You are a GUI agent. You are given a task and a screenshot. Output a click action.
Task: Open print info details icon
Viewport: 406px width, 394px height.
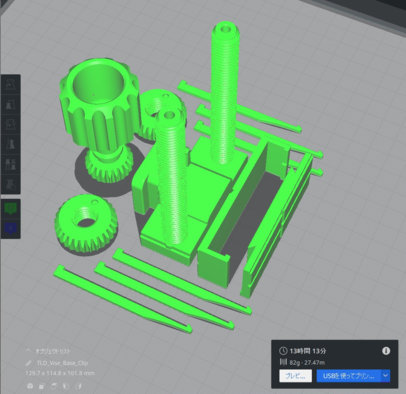pos(386,351)
